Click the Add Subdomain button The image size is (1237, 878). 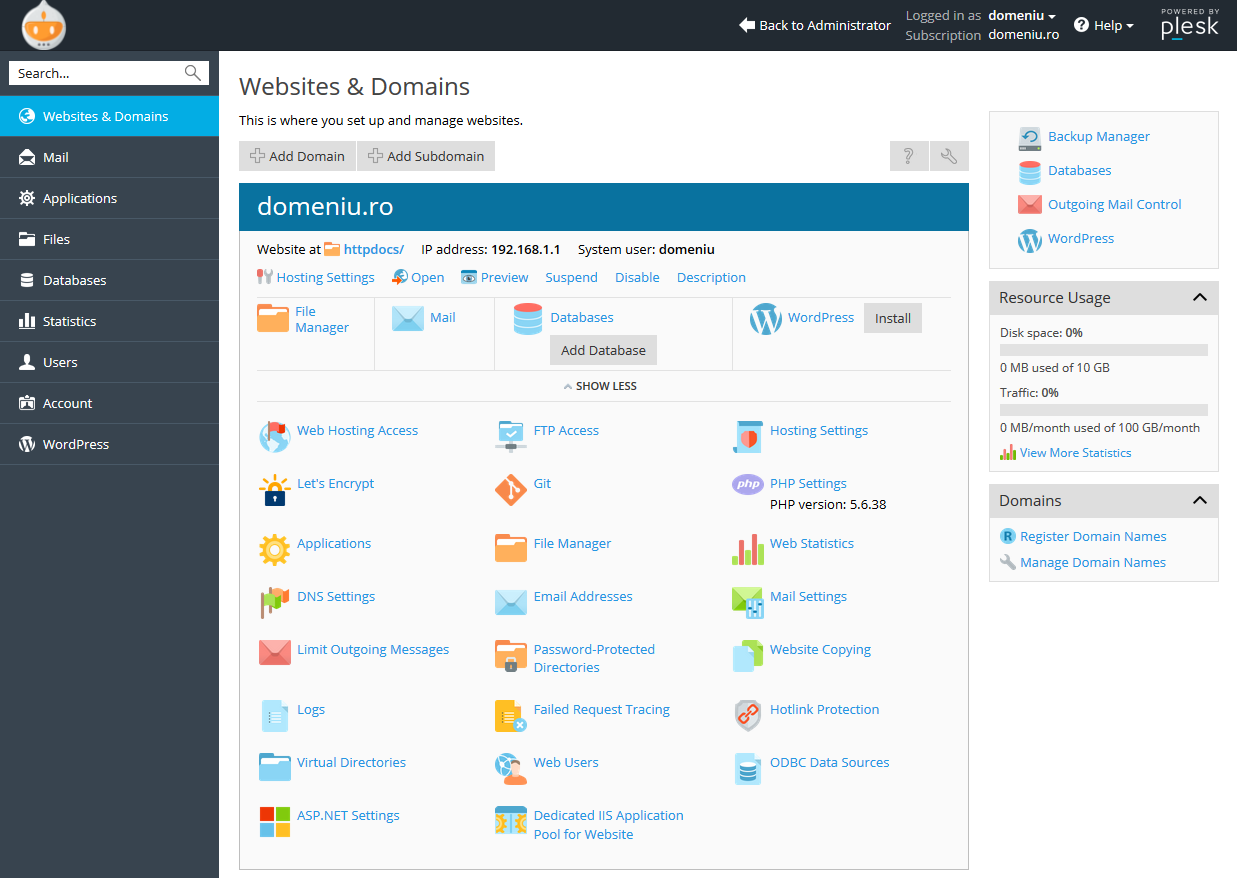coord(426,156)
